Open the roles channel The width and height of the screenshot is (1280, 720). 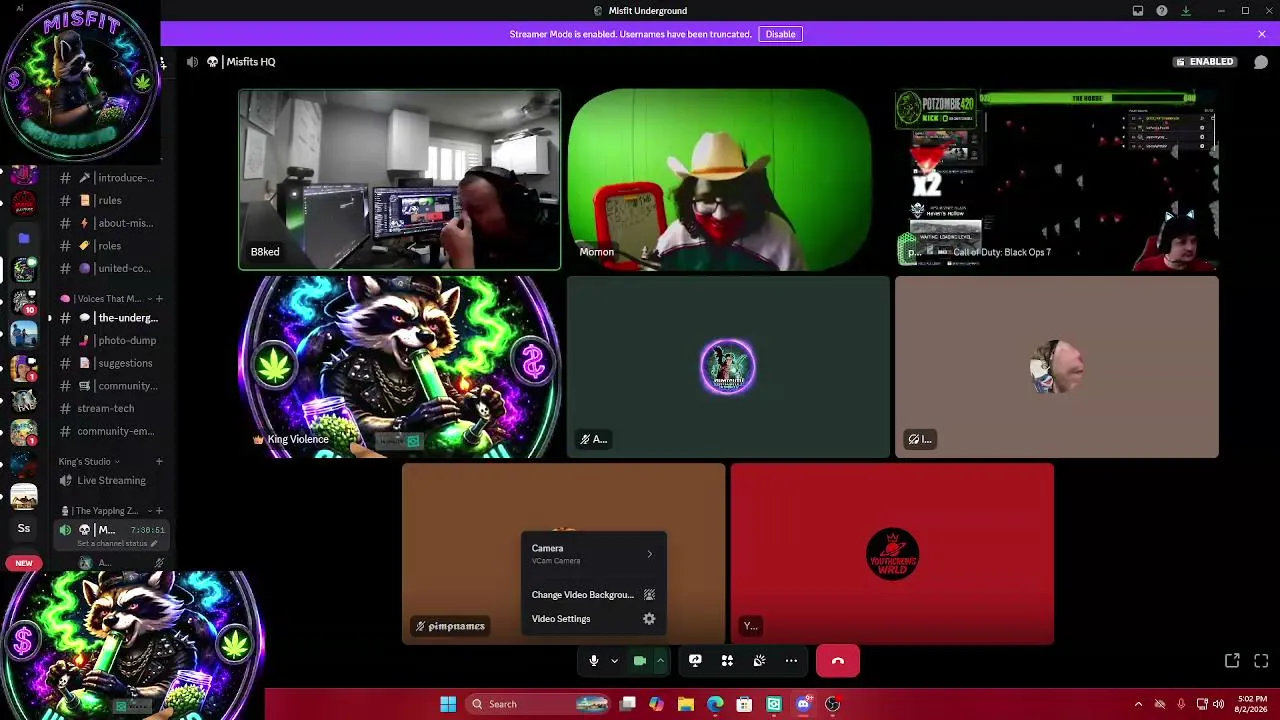[x=110, y=246]
